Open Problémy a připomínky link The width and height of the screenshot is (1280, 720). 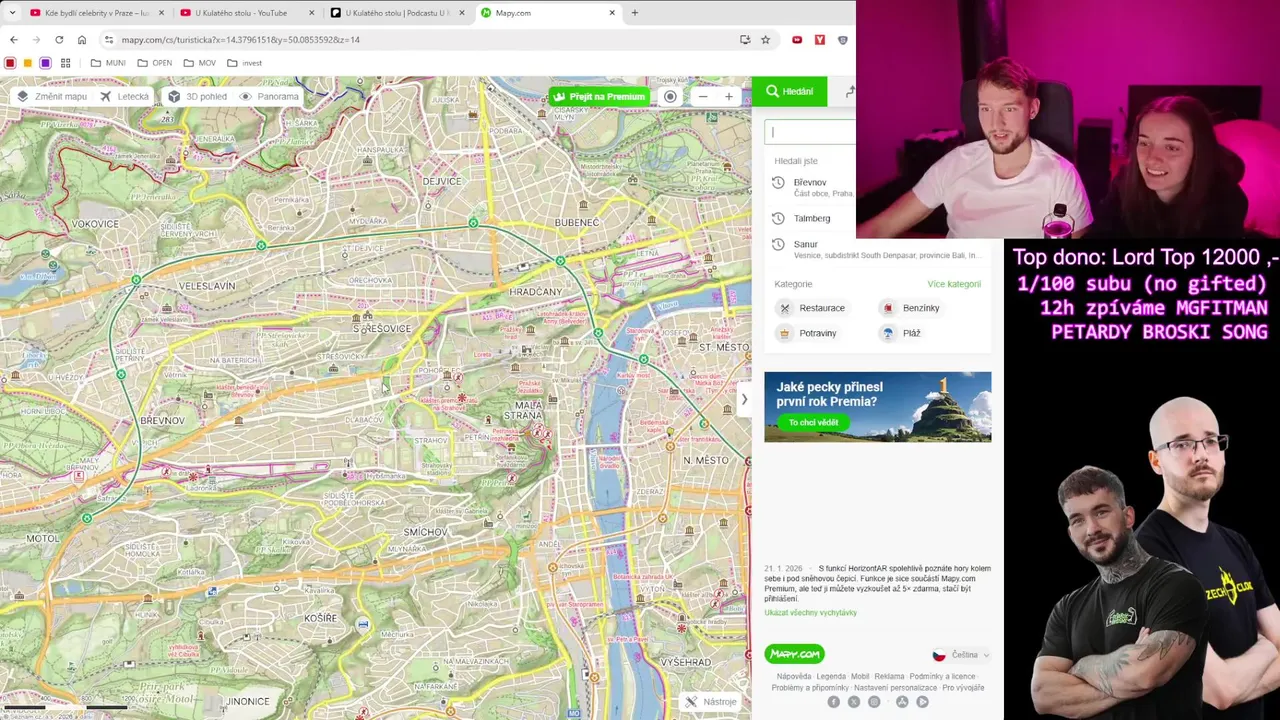tap(810, 688)
